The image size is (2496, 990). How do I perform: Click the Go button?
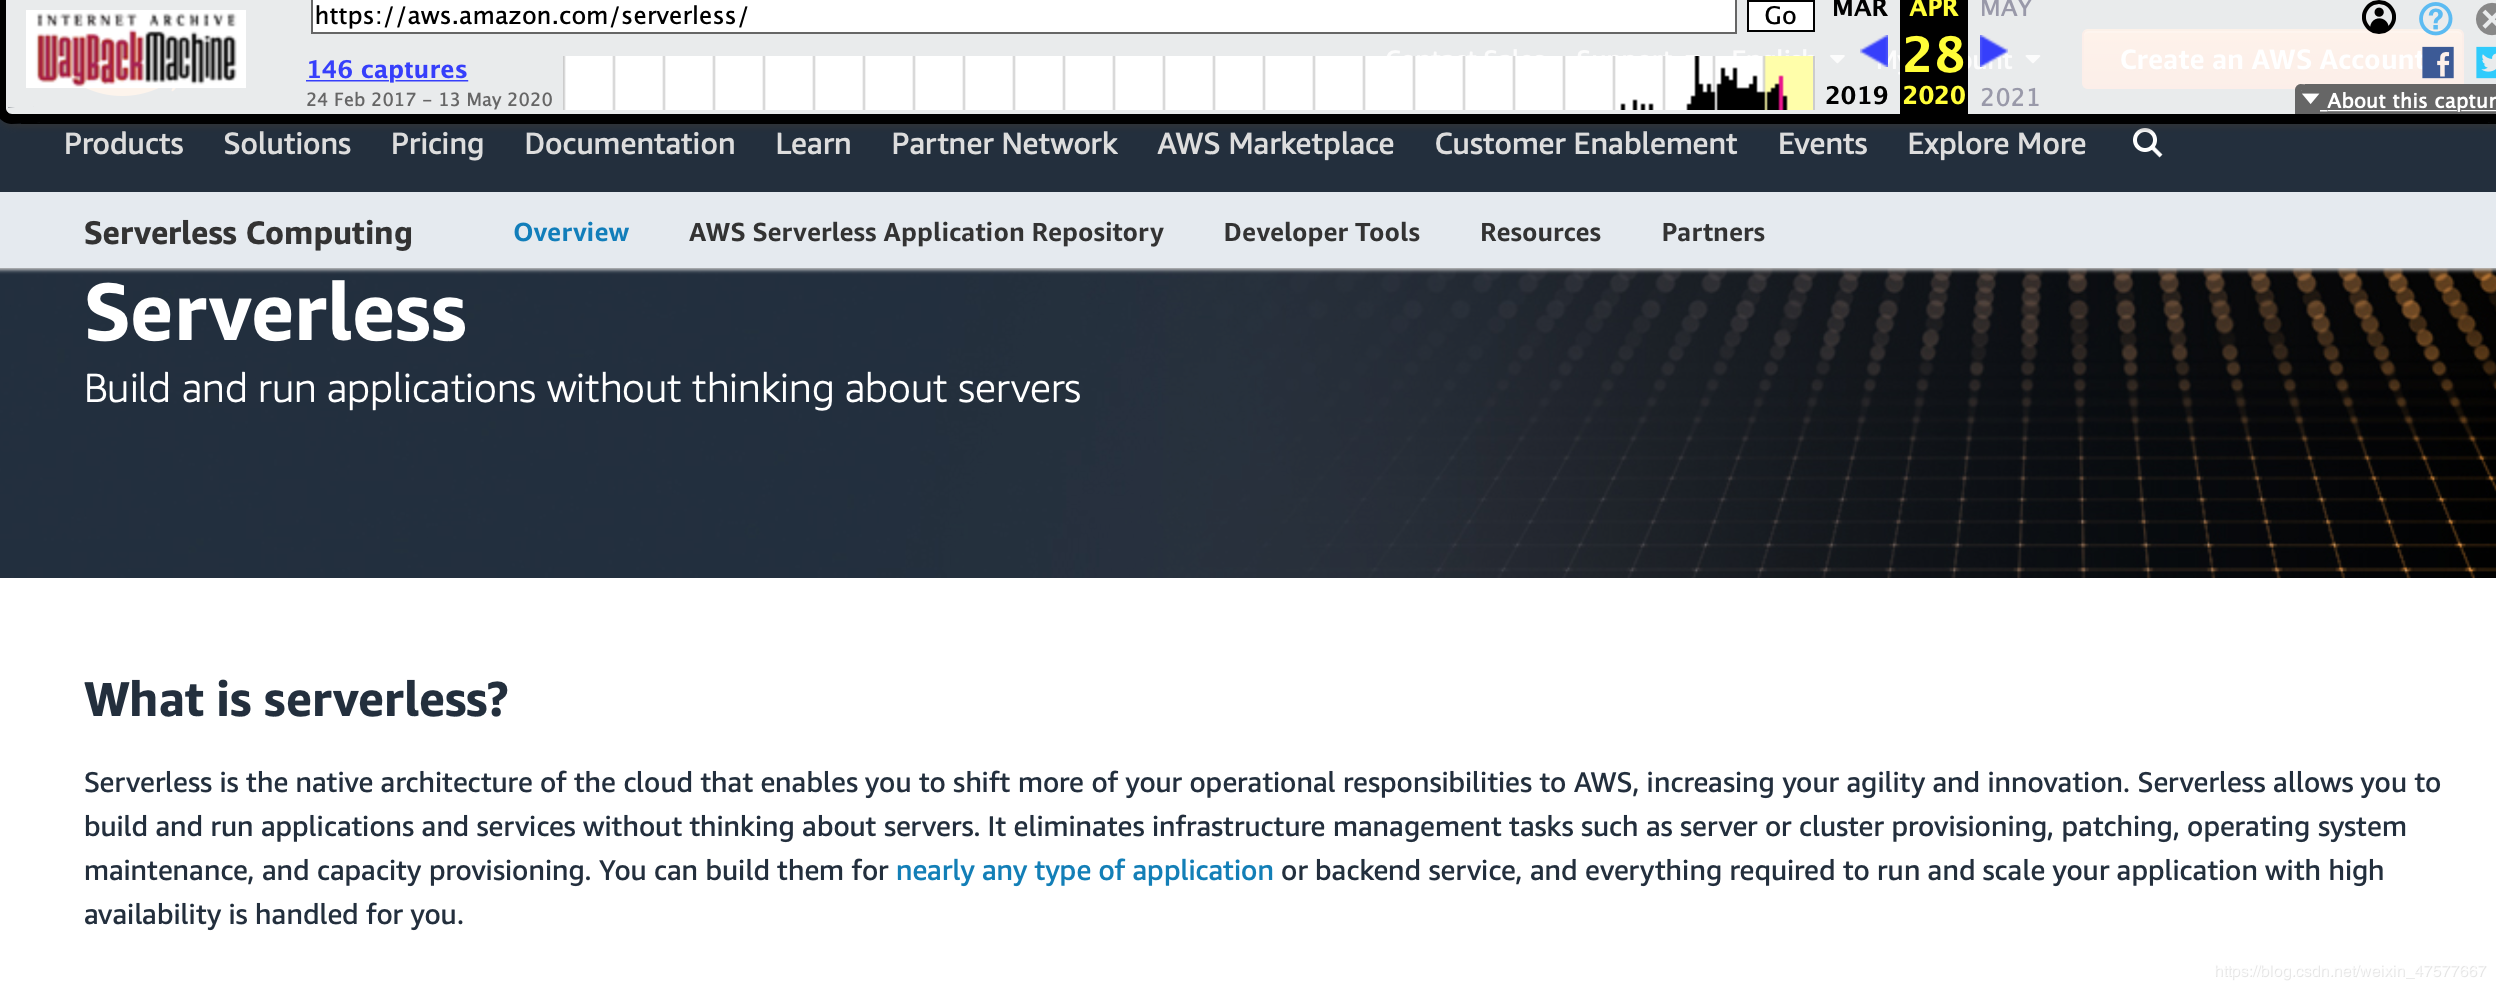(1780, 16)
